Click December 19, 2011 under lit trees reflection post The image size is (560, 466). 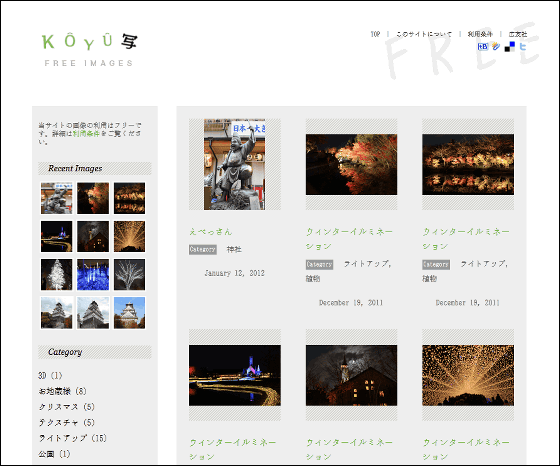pos(468,303)
